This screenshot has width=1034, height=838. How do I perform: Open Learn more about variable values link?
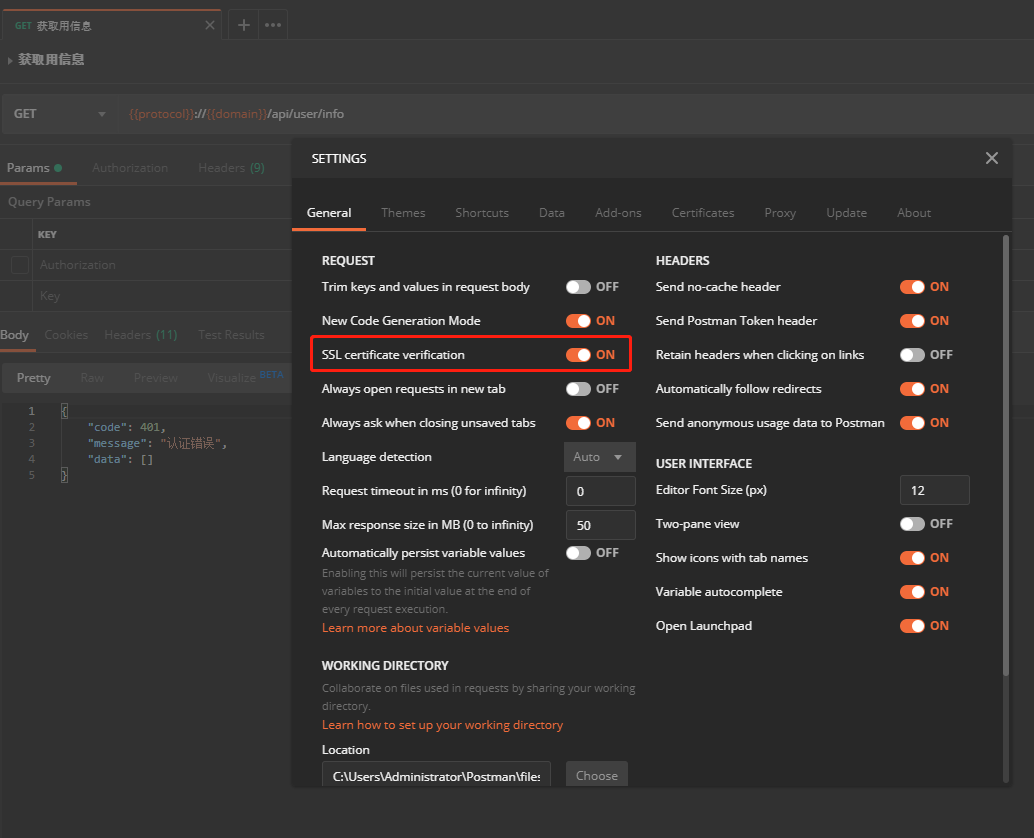pyautogui.click(x=415, y=628)
